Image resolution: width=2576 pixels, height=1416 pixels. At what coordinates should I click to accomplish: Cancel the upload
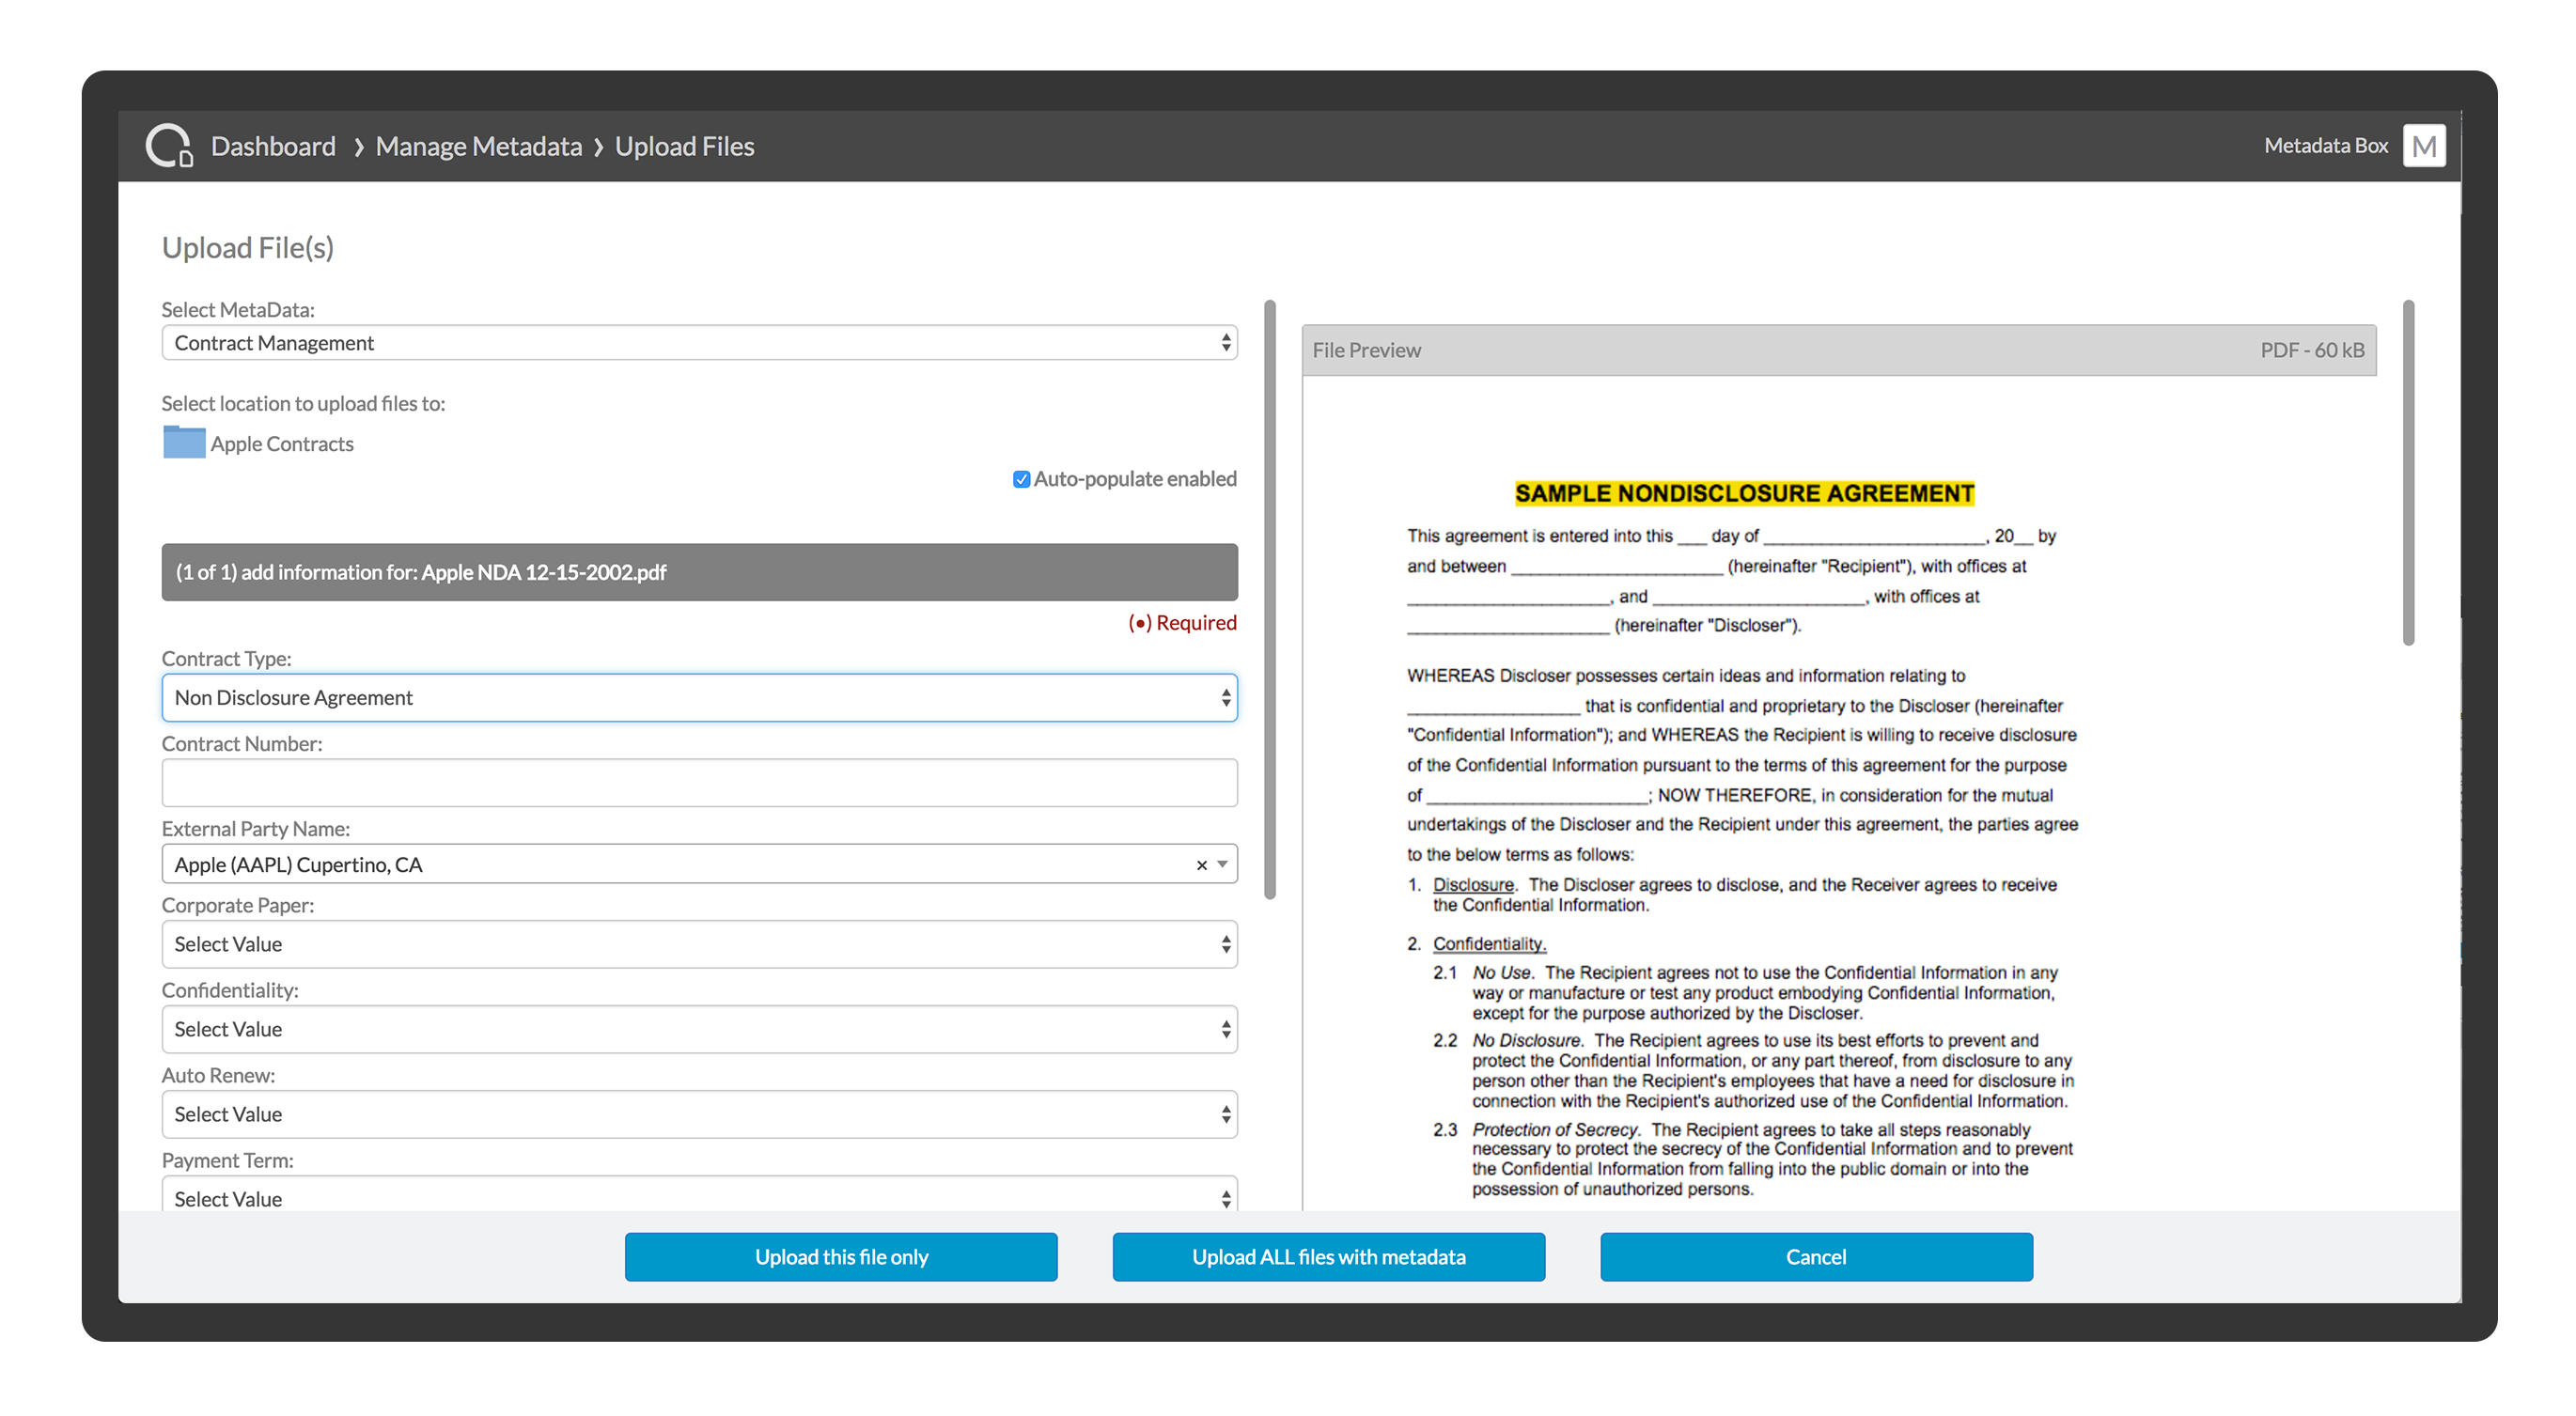click(x=1816, y=1257)
